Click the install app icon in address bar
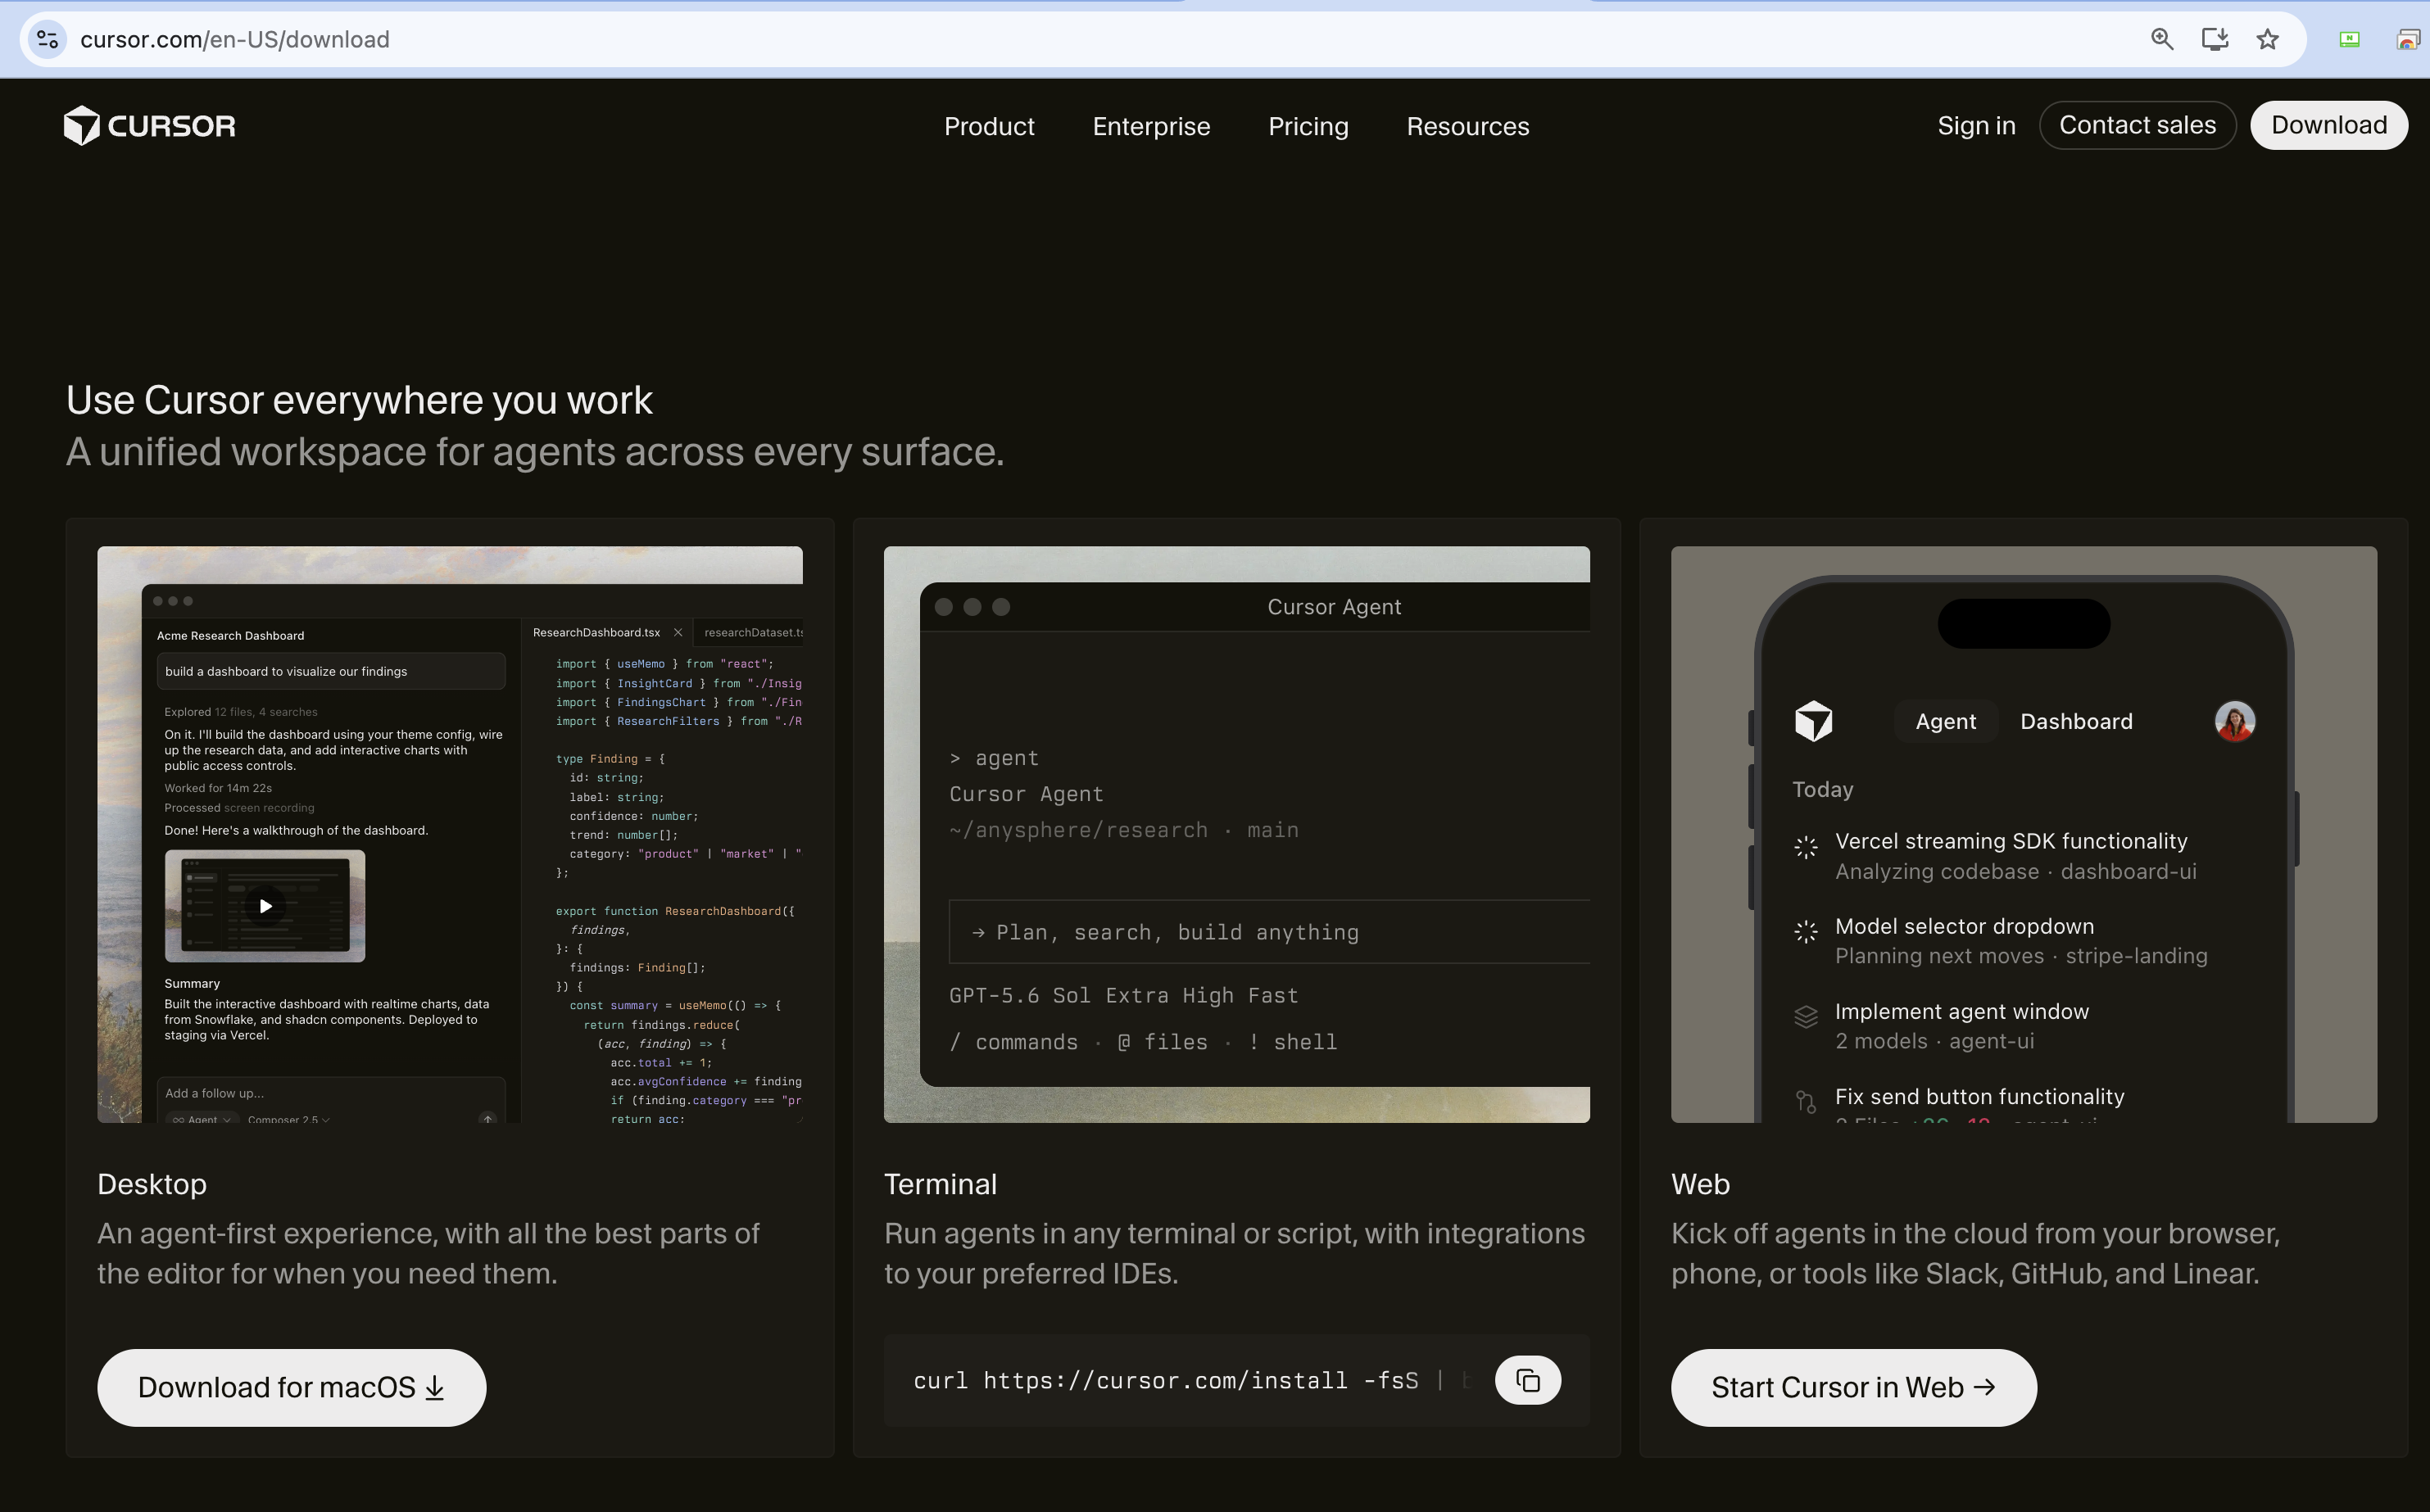2430x1512 pixels. (x=2214, y=39)
